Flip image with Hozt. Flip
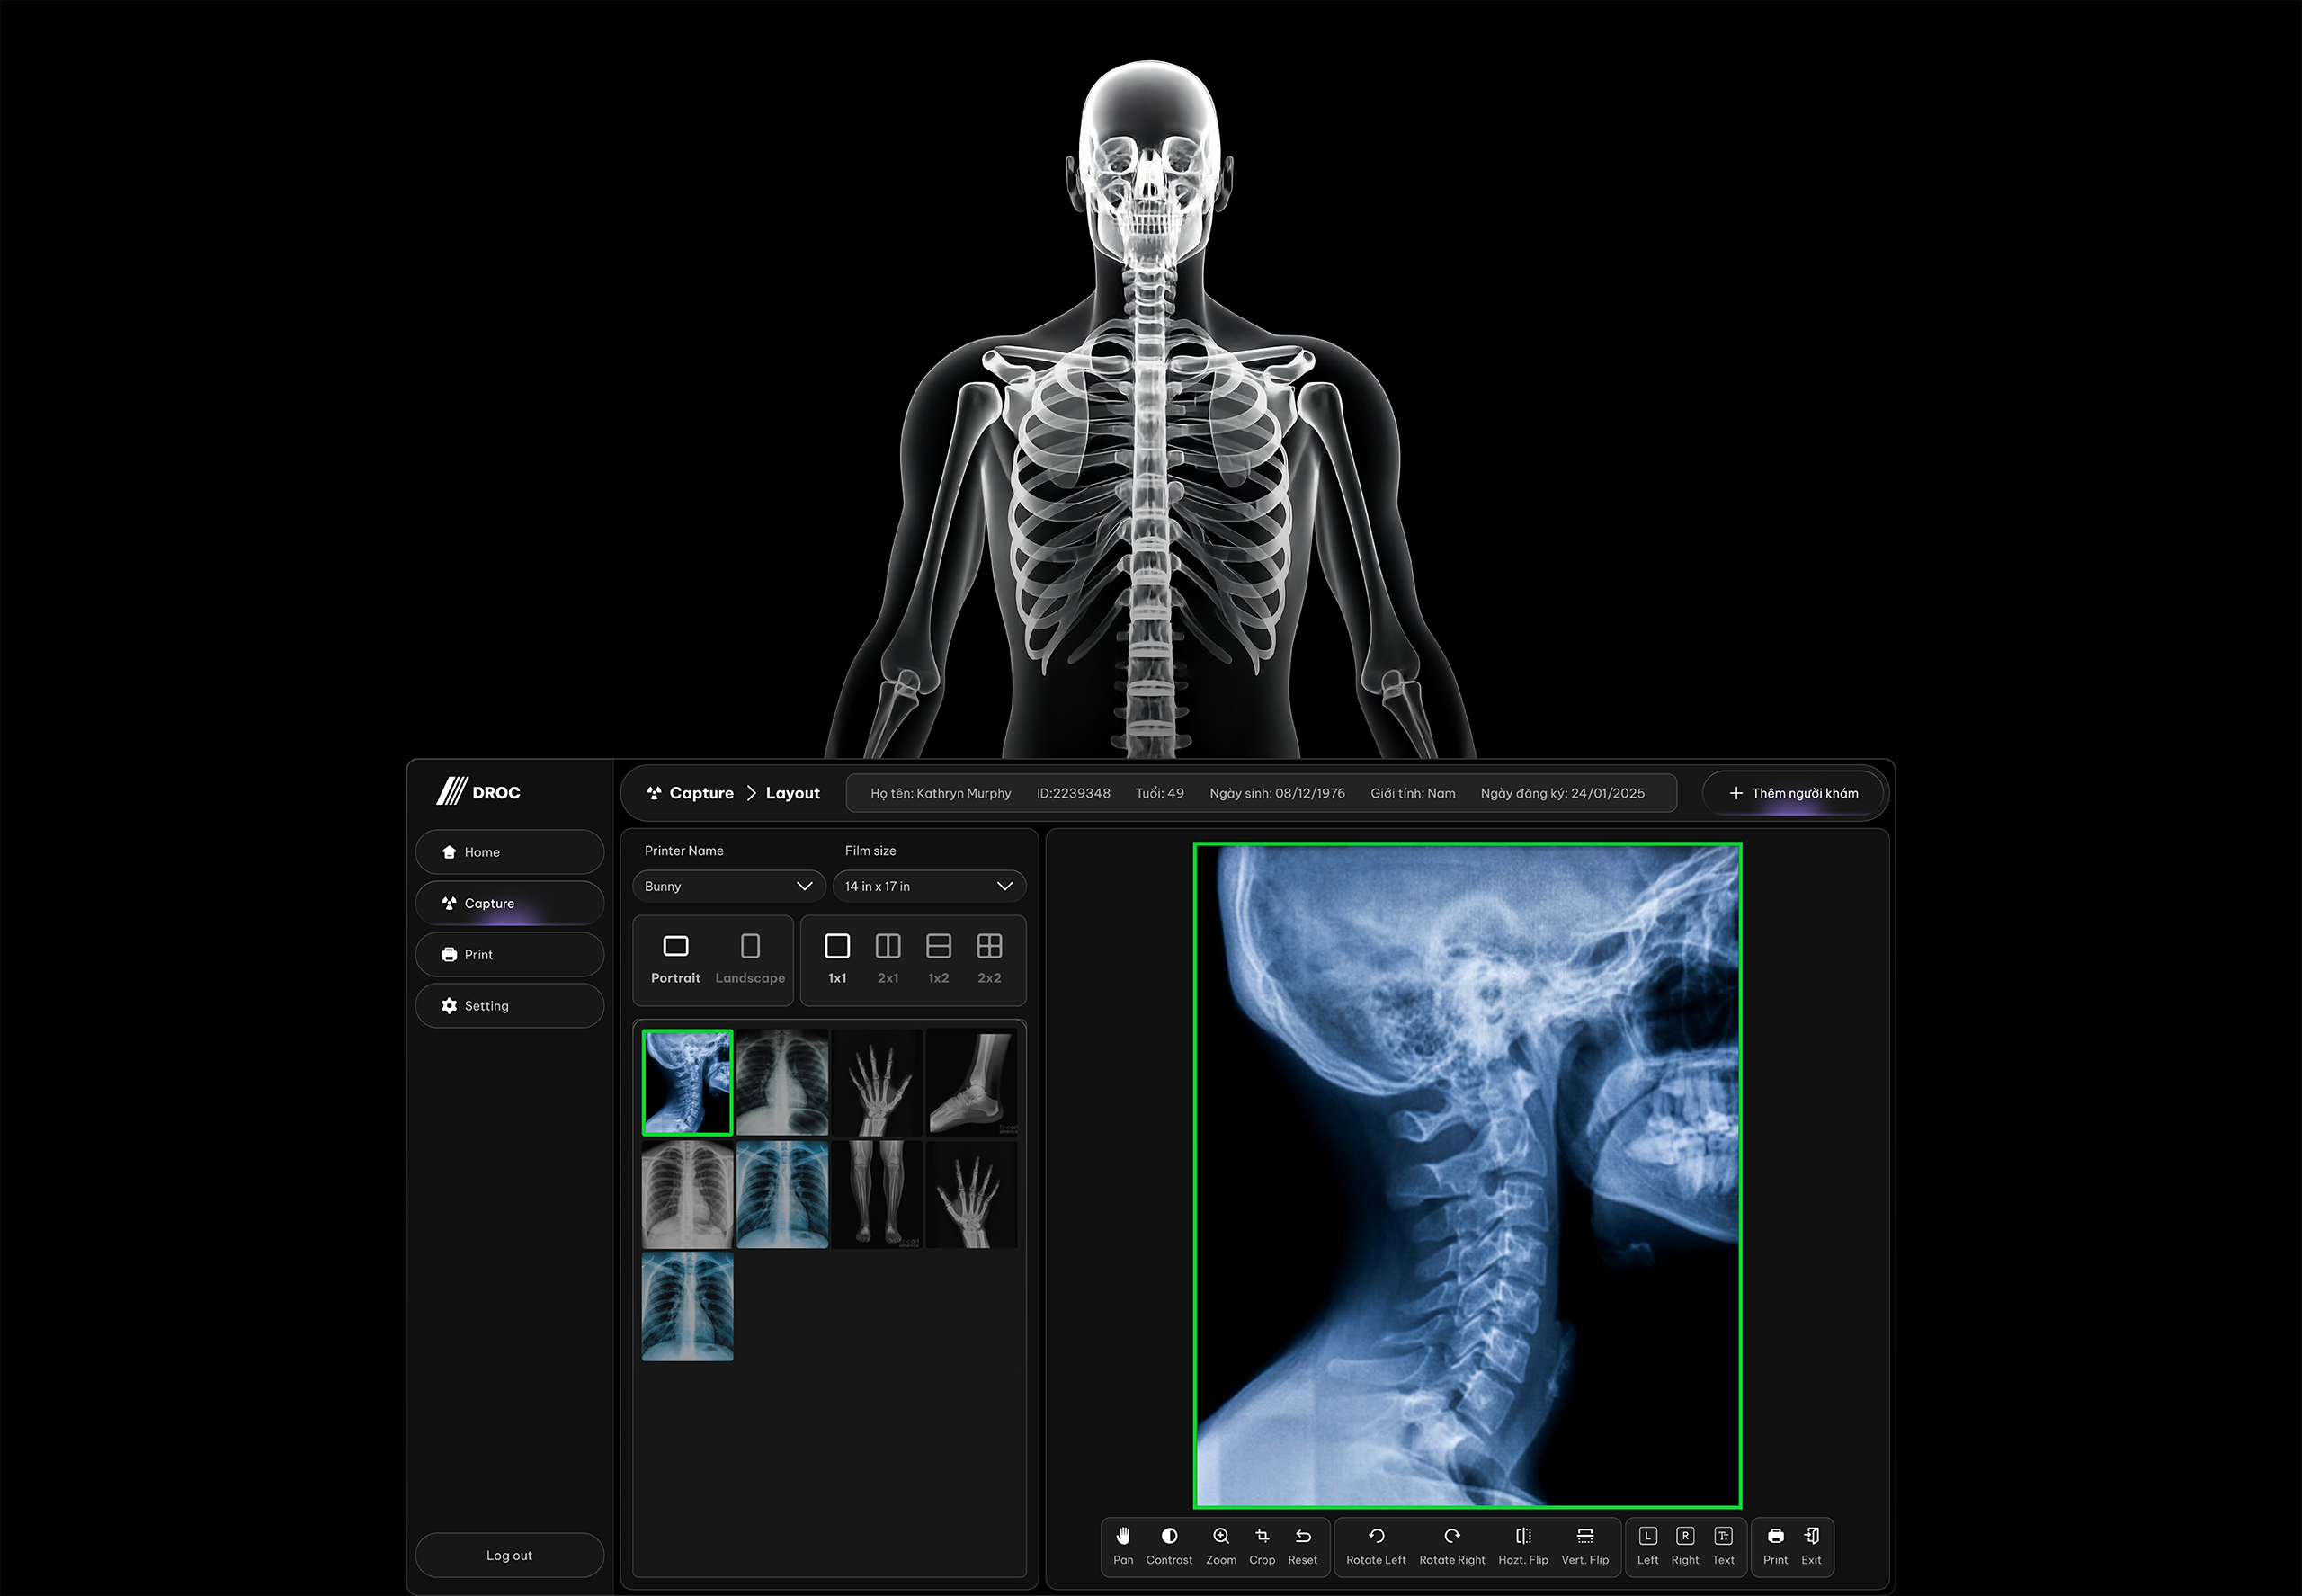This screenshot has width=2302, height=1596. click(1523, 1544)
